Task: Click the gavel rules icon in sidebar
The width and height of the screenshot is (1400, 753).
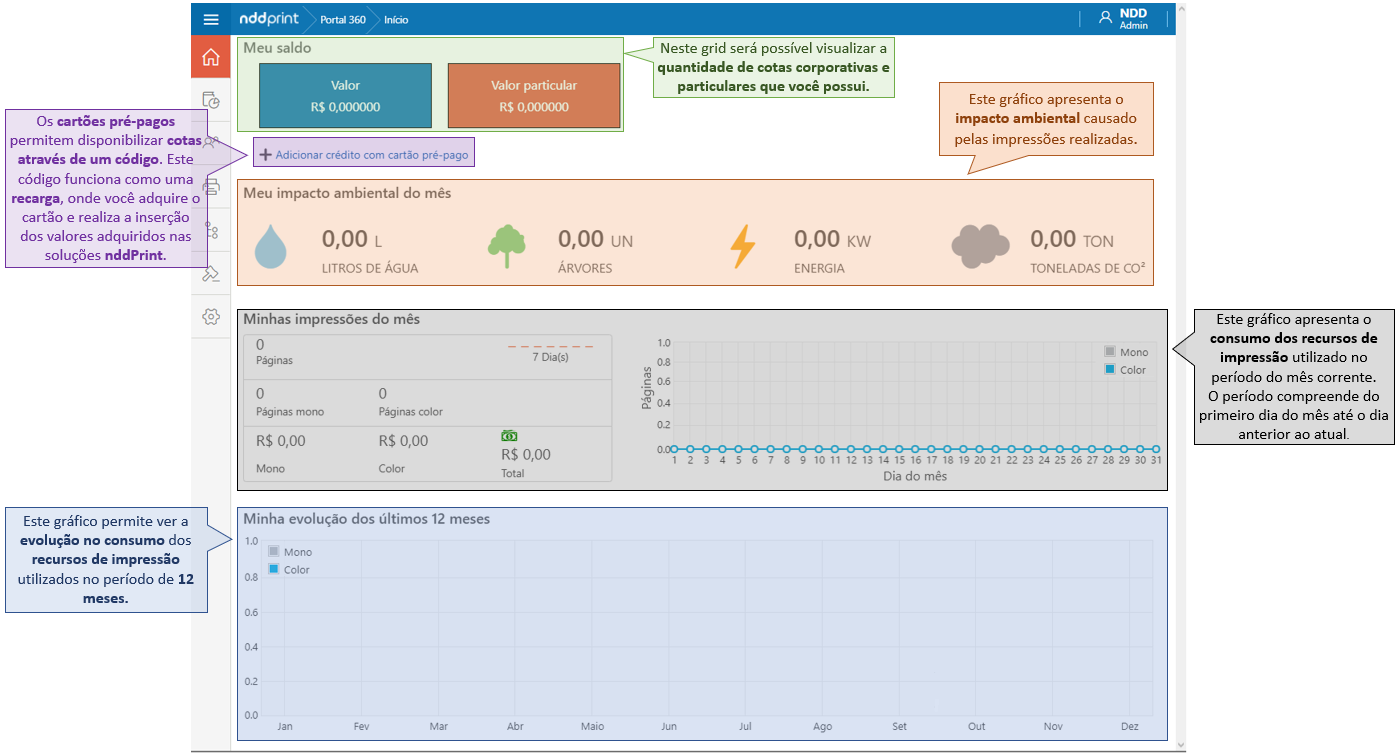Action: point(210,274)
